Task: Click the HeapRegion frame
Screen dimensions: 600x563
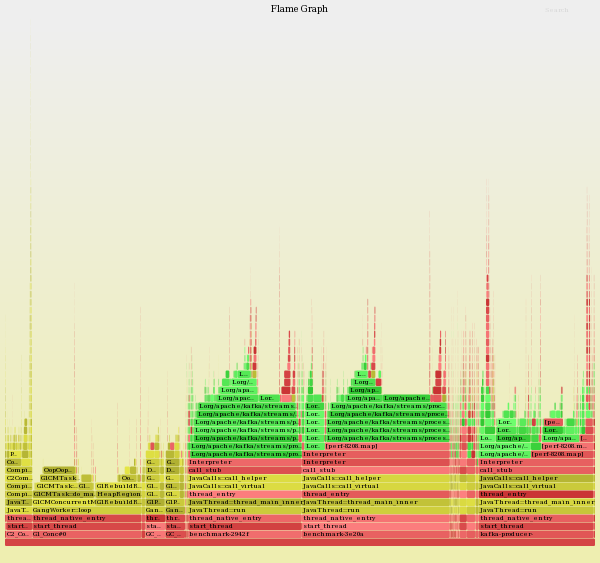Action: point(118,494)
